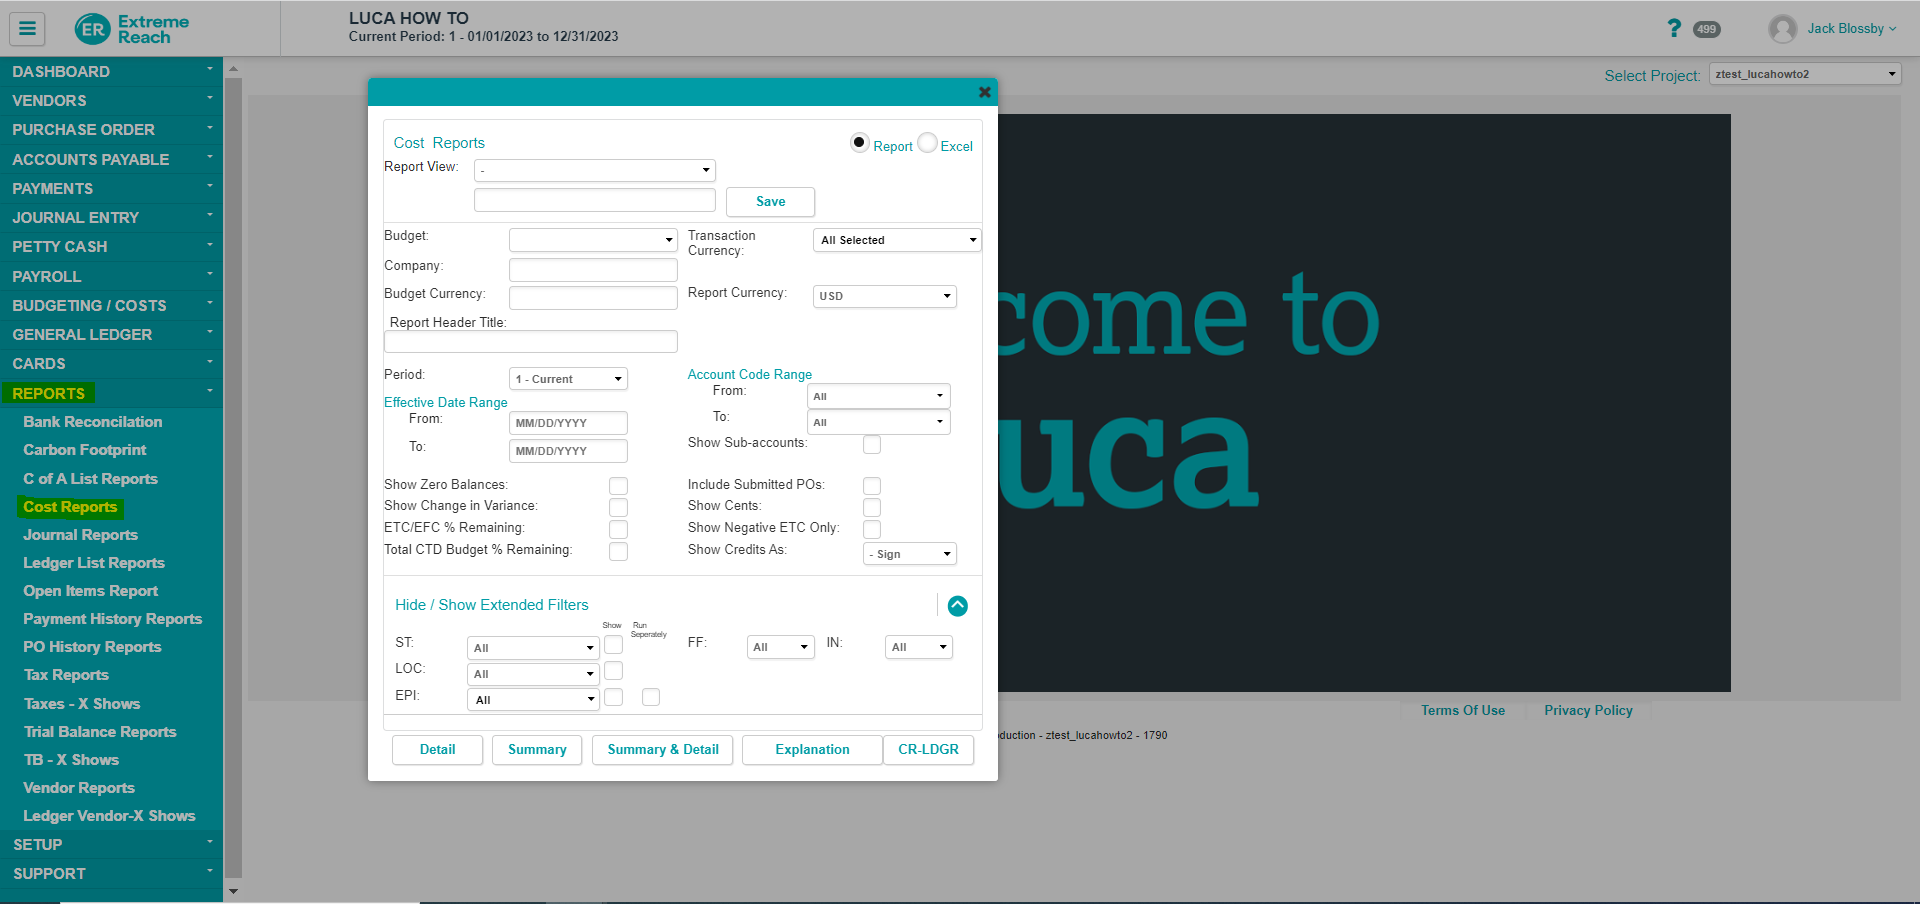This screenshot has height=904, width=1920.
Task: Open the Select Project dropdown
Action: [1805, 74]
